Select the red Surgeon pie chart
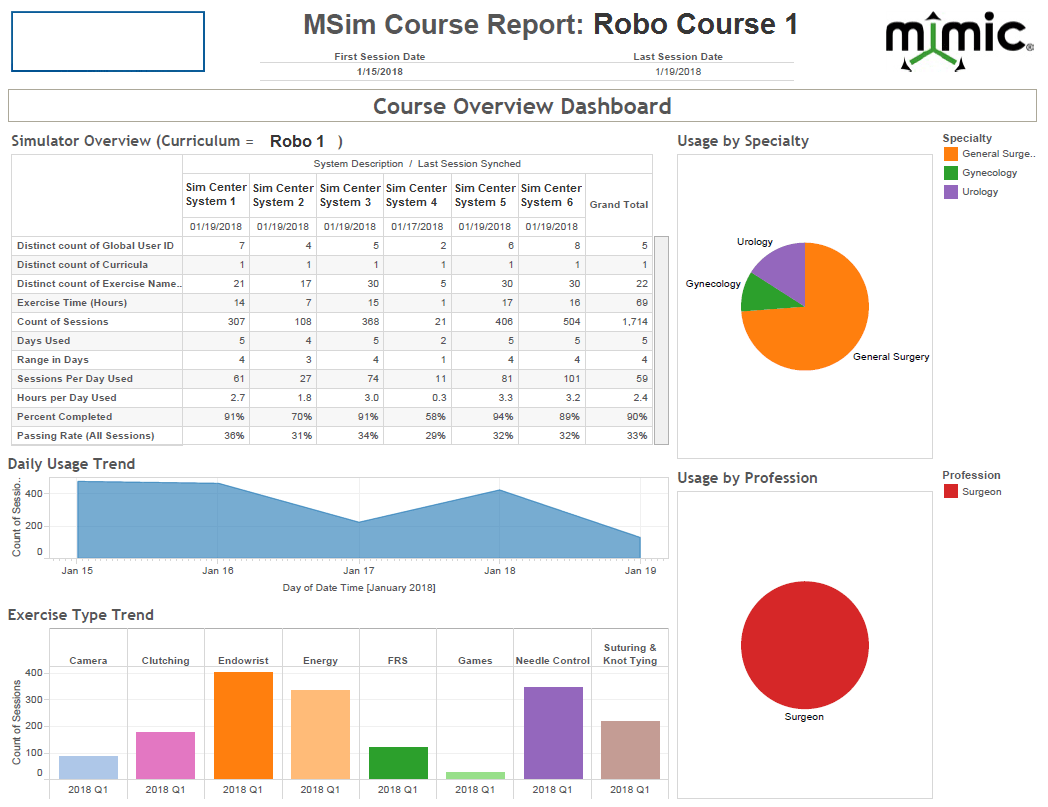This screenshot has width=1048, height=807. click(805, 645)
